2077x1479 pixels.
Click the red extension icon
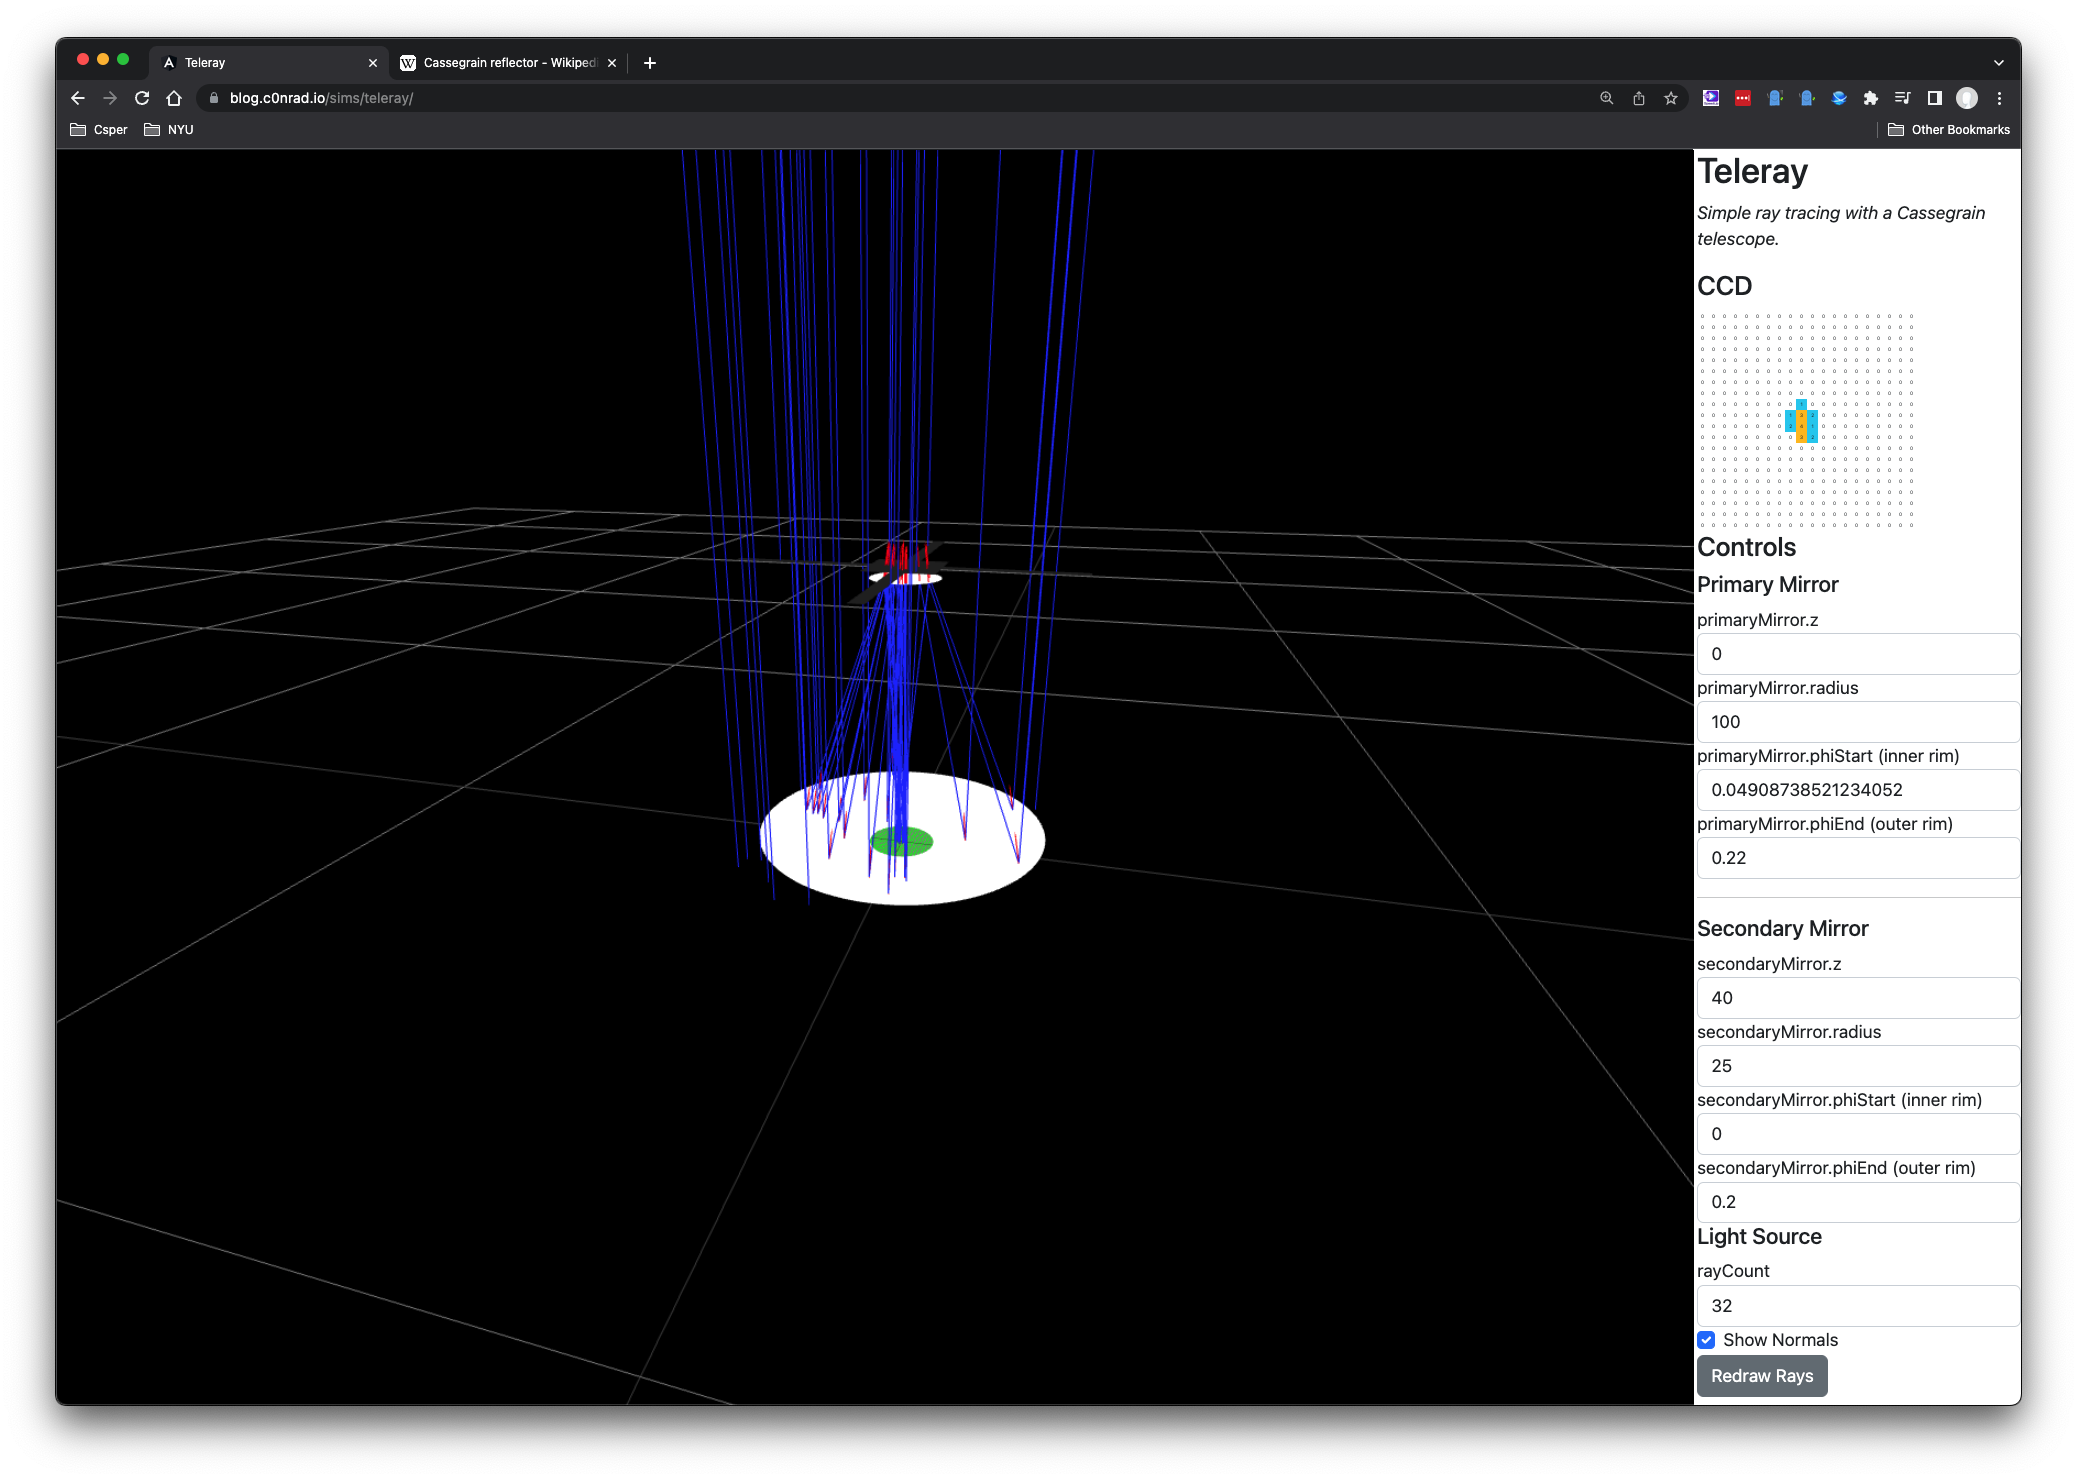click(1743, 98)
